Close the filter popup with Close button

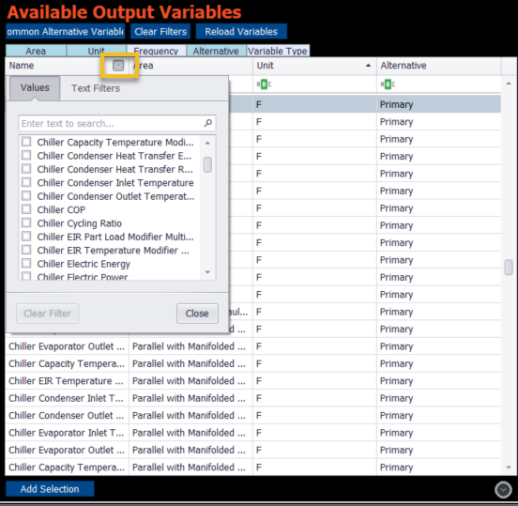point(197,313)
